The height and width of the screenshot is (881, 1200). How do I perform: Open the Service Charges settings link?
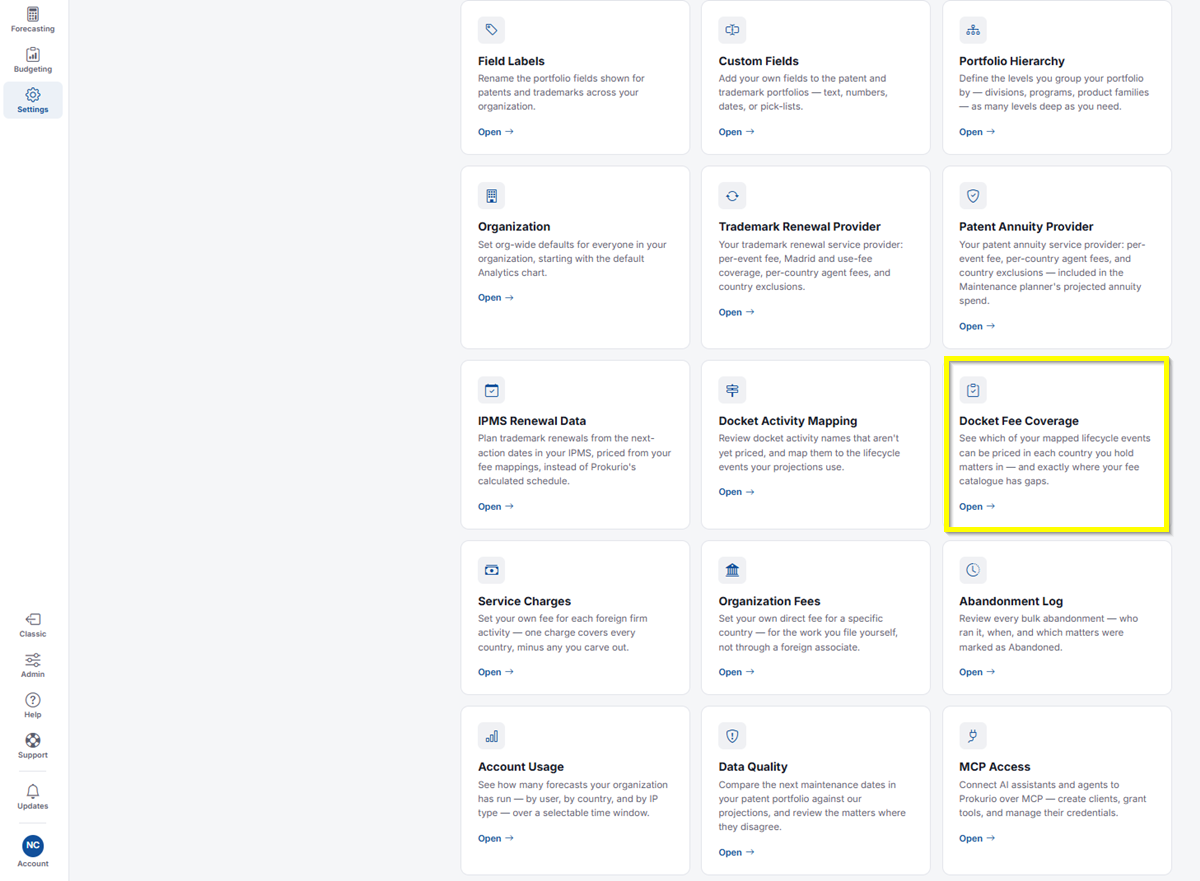tap(496, 672)
